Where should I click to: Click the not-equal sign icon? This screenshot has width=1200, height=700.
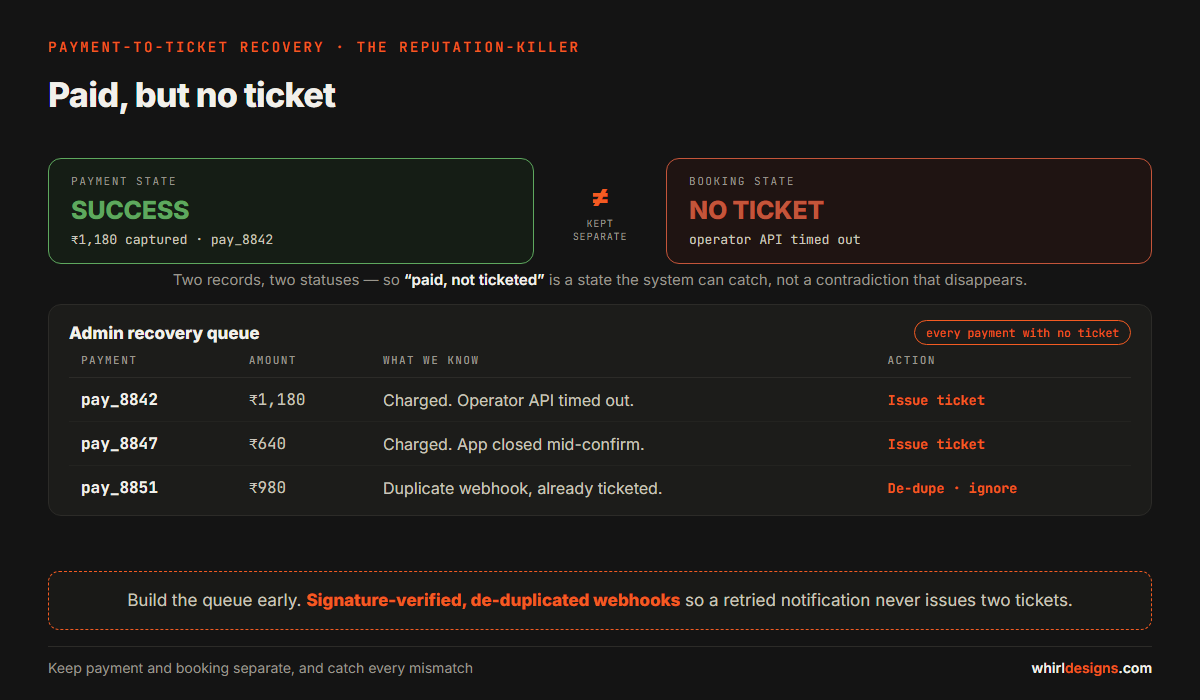pyautogui.click(x=600, y=198)
